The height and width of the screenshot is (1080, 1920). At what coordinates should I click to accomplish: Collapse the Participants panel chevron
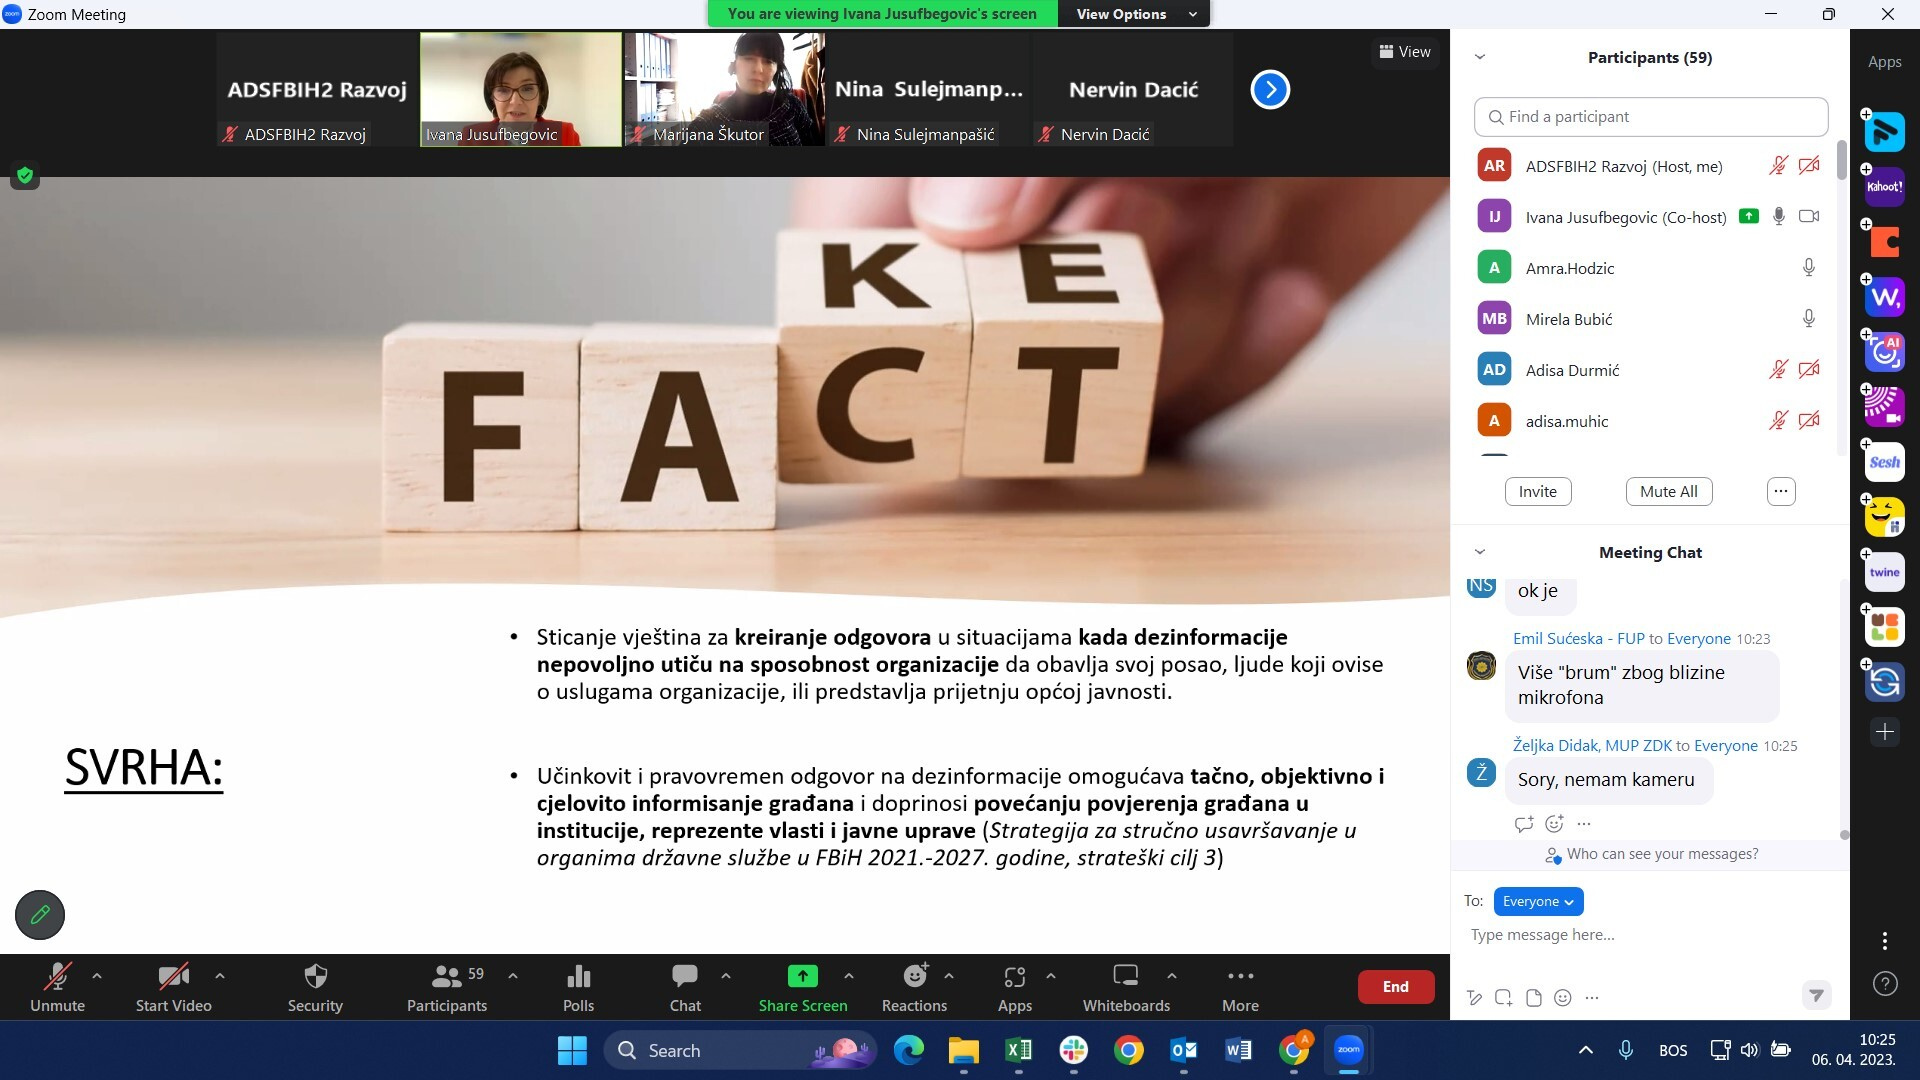tap(1480, 57)
